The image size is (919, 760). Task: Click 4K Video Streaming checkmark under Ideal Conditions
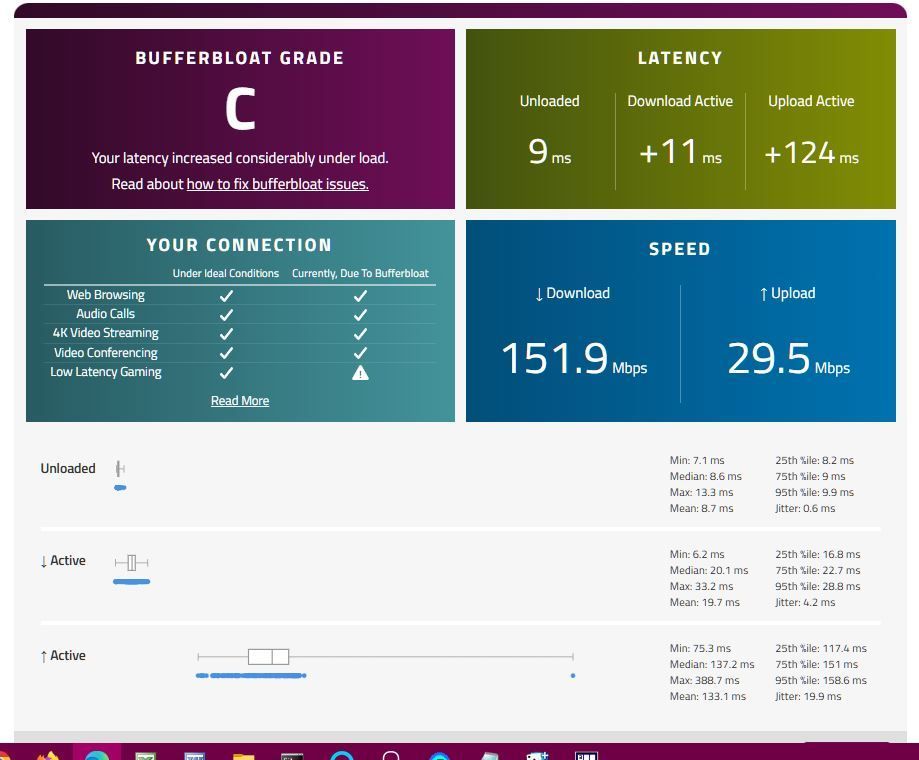point(226,334)
